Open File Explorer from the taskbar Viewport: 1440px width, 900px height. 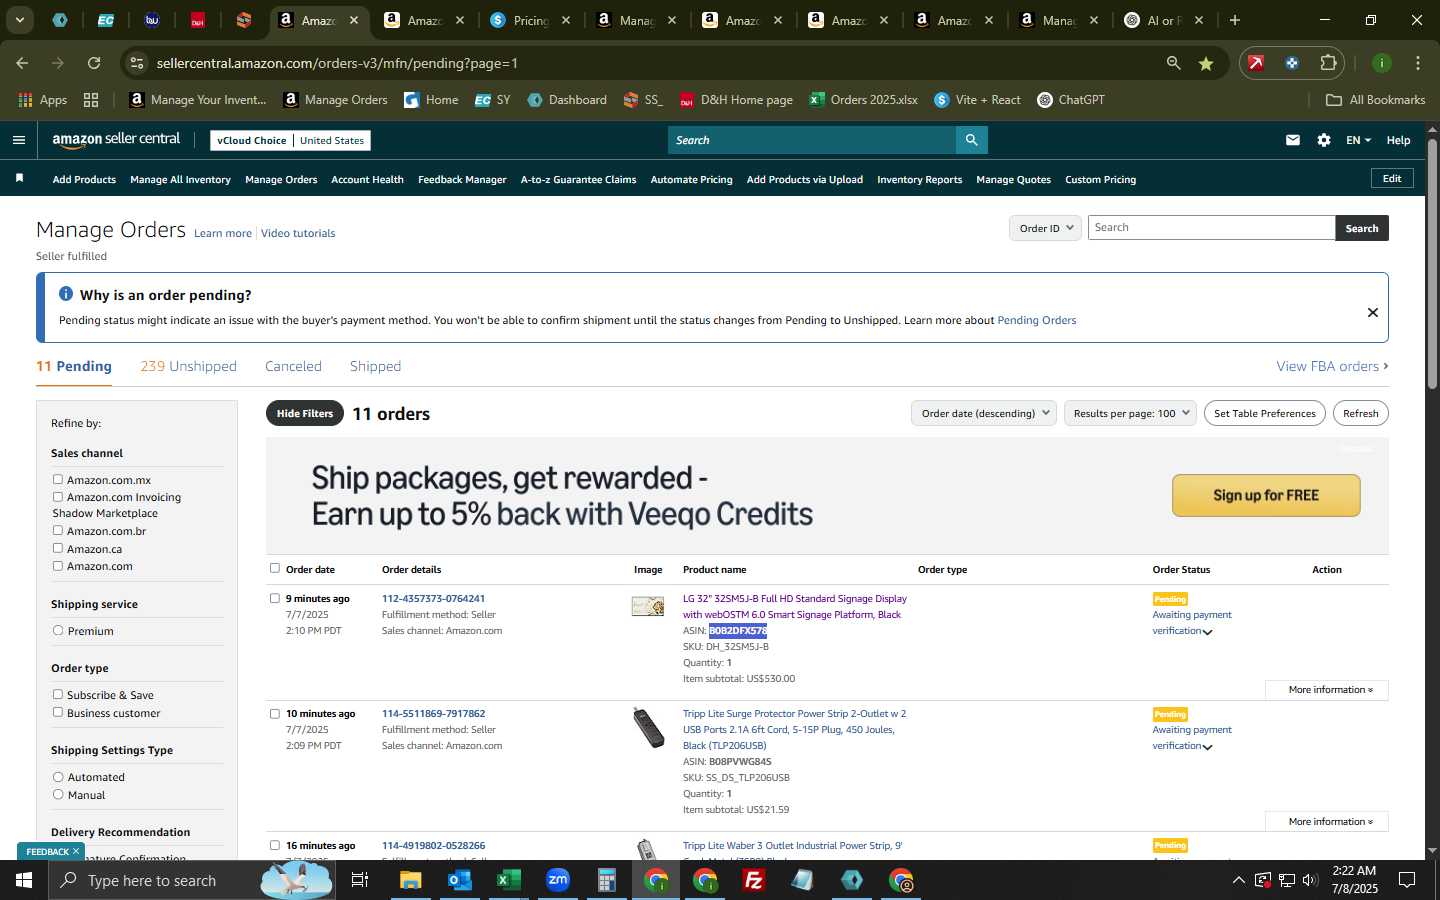tap(411, 880)
